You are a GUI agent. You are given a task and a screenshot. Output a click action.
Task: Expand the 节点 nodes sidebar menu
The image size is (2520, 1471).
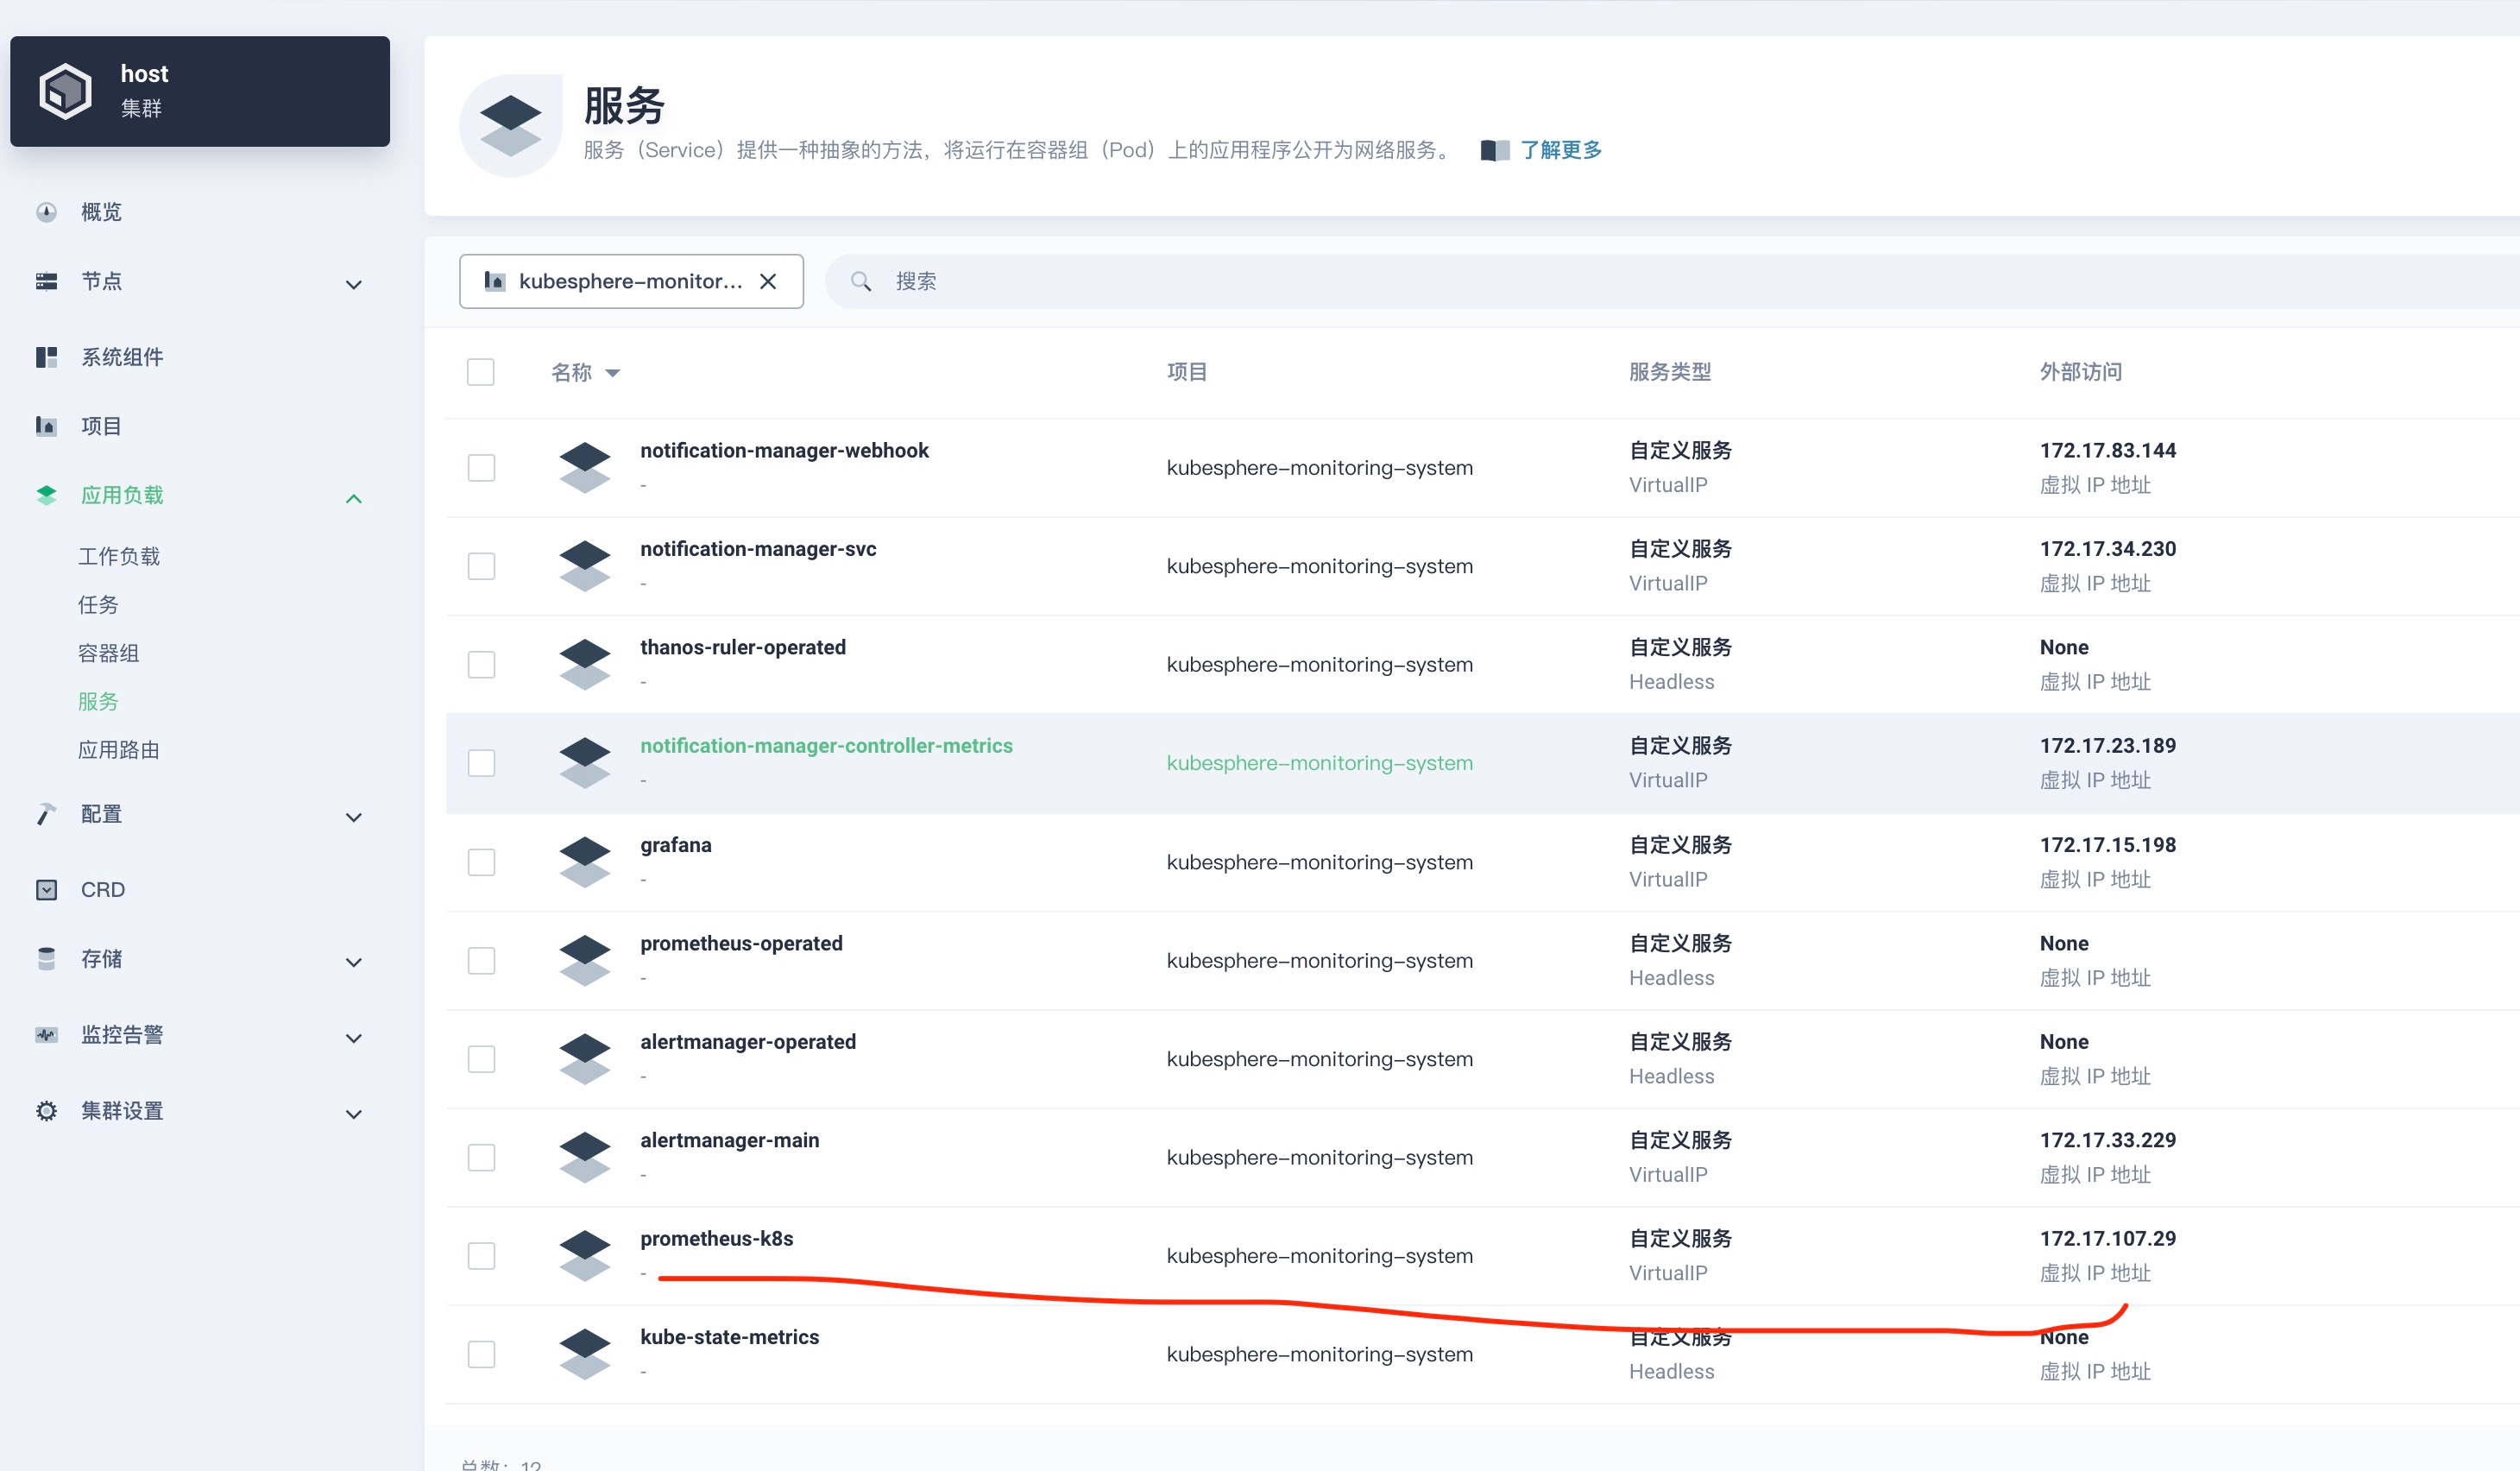point(353,284)
